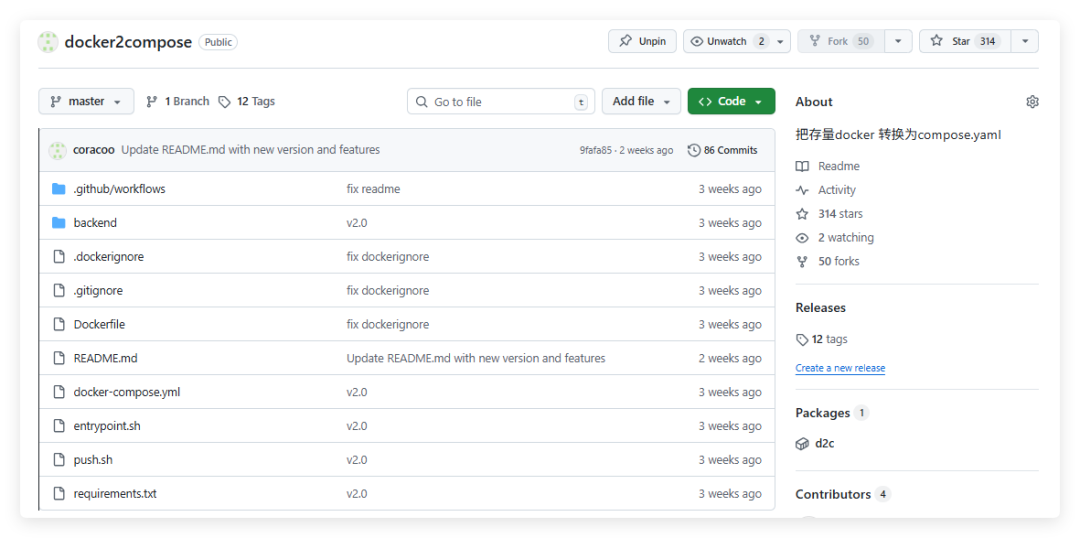Click the fork icon on Fork button

(816, 41)
